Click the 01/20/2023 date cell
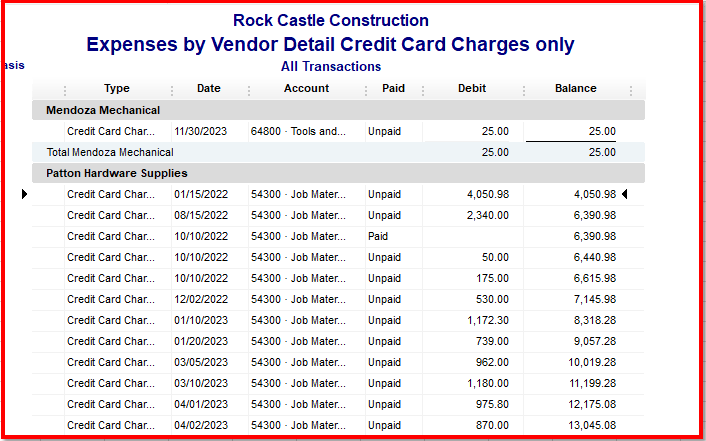This screenshot has height=441, width=706. tap(201, 341)
